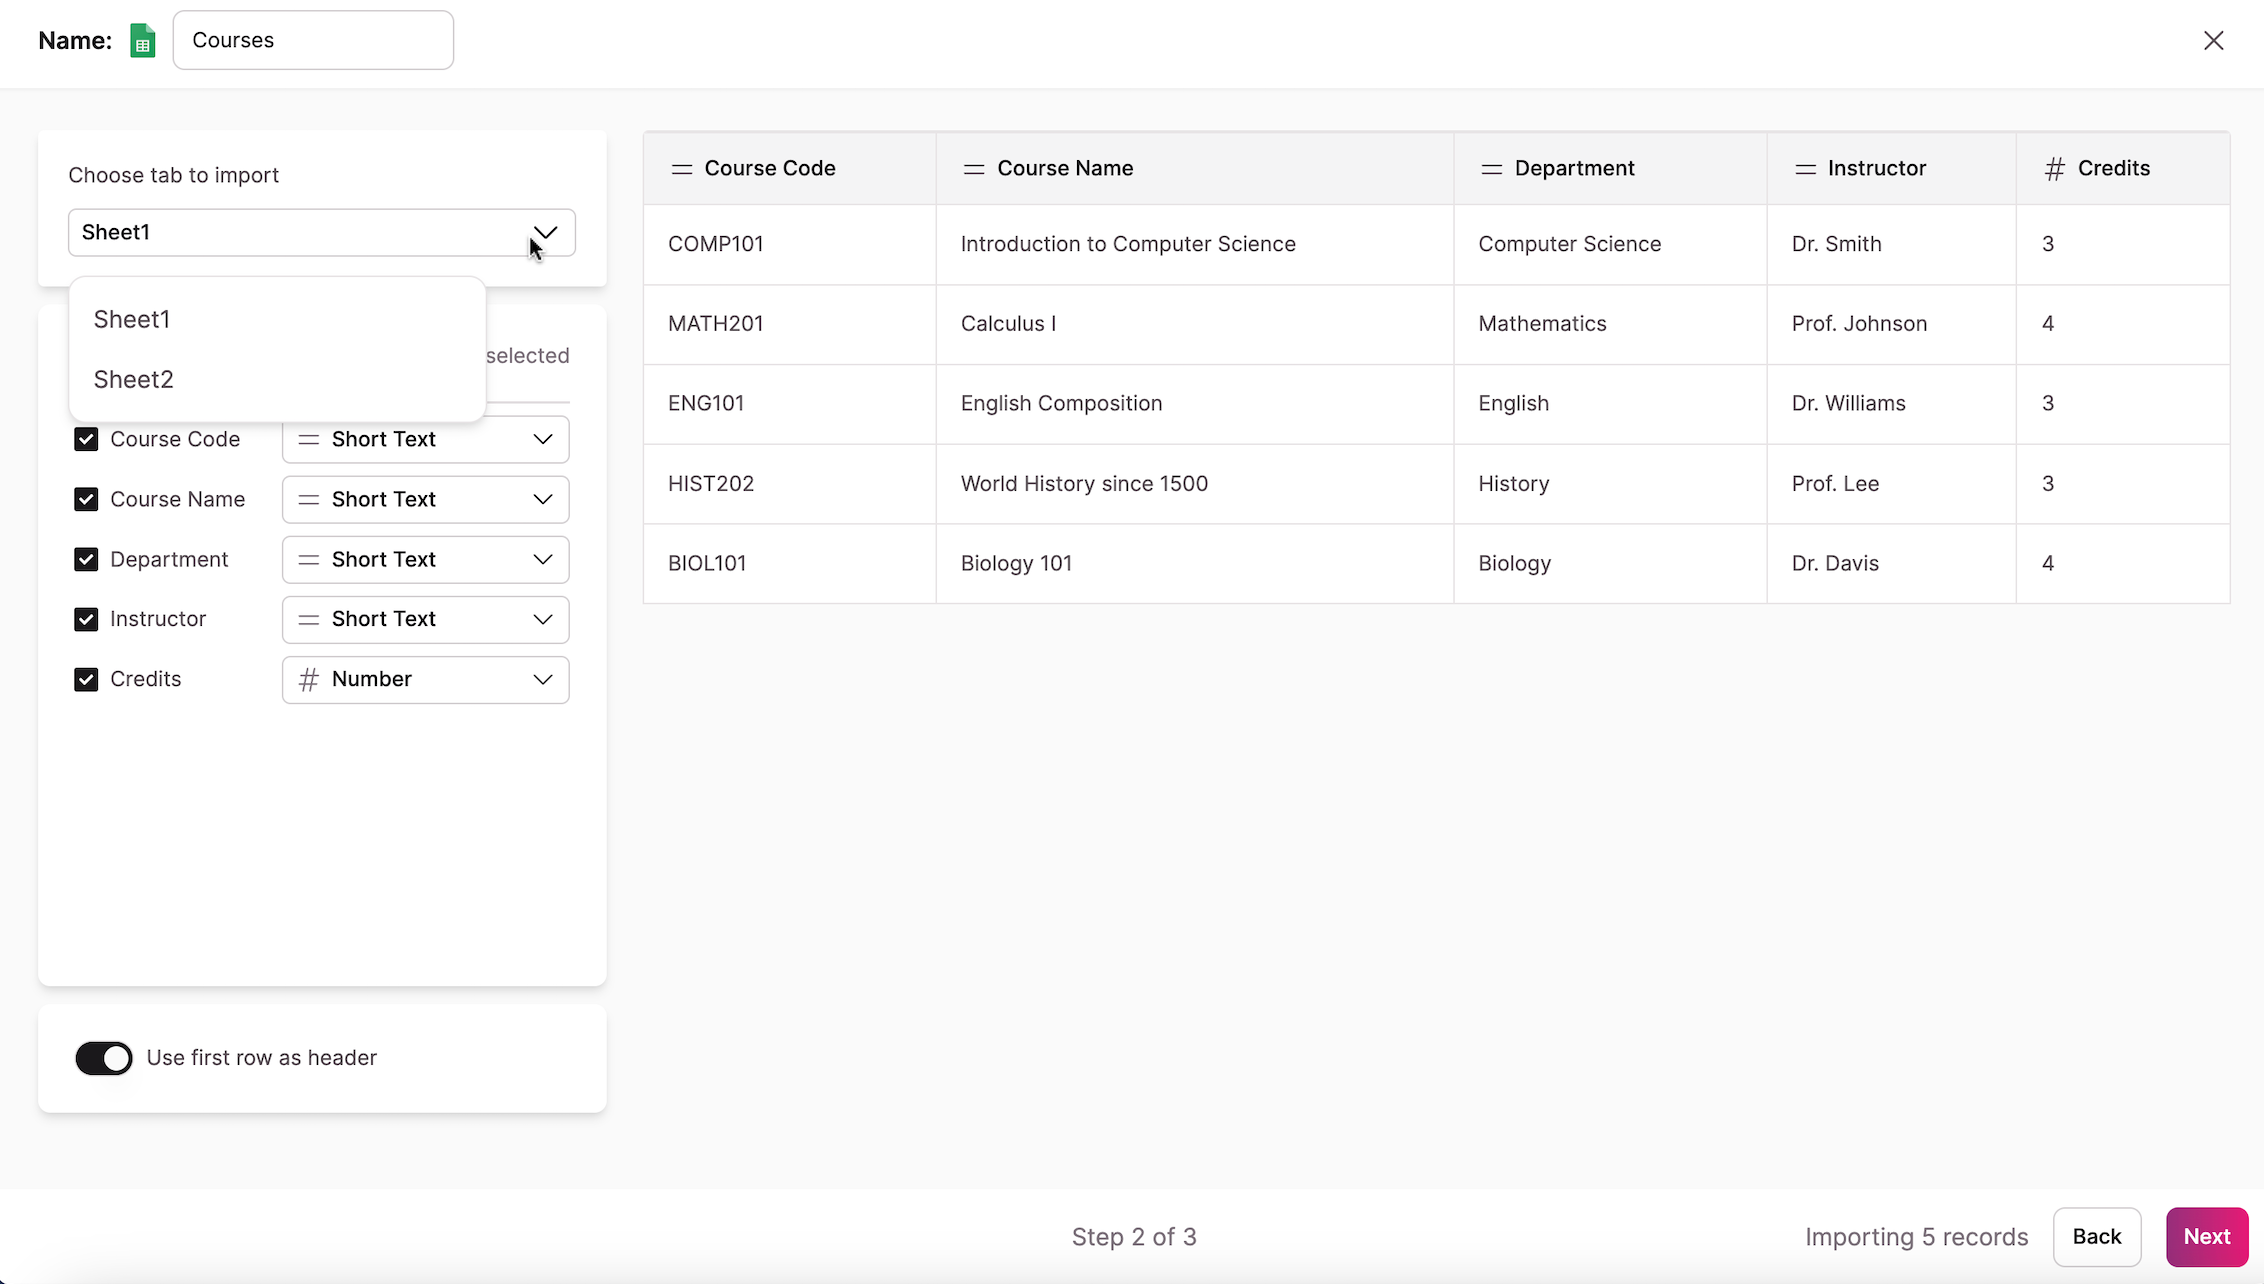Click the Computer Science department cell
2264x1284 pixels.
point(1610,244)
